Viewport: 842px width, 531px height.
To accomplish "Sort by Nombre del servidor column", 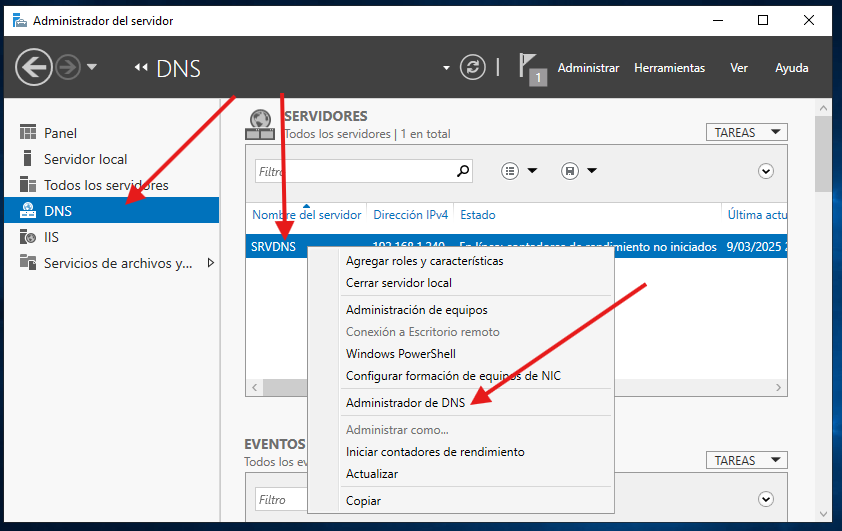I will tap(306, 215).
